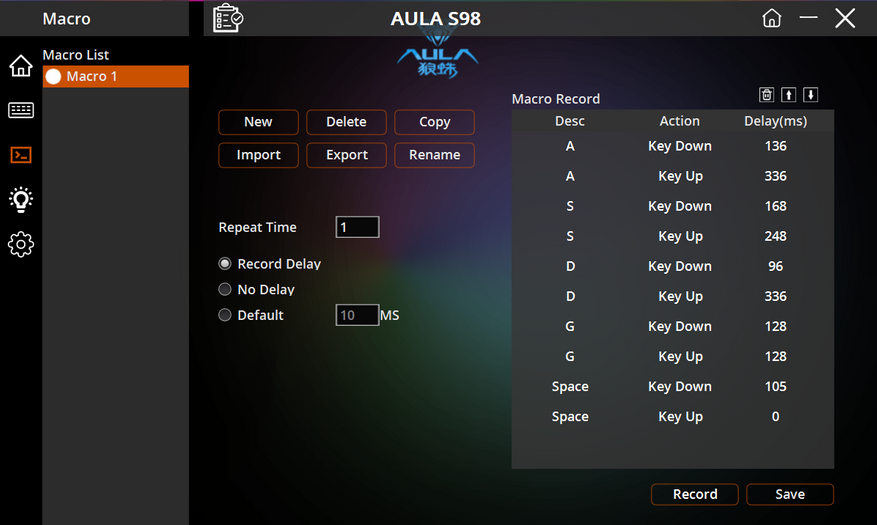Open the settings gear icon
The image size is (877, 525).
tap(21, 244)
